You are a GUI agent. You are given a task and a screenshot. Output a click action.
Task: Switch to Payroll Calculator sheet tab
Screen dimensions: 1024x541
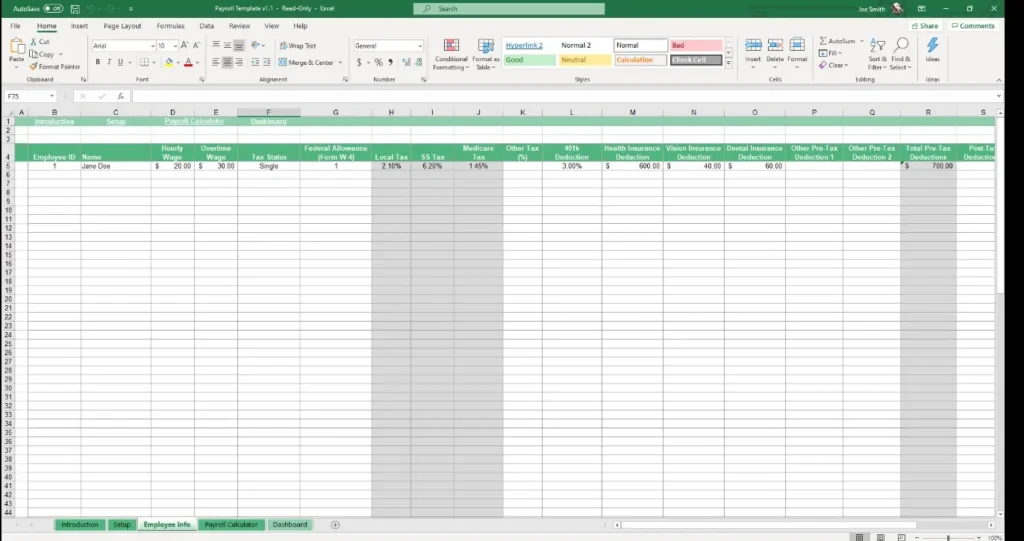pyautogui.click(x=231, y=525)
